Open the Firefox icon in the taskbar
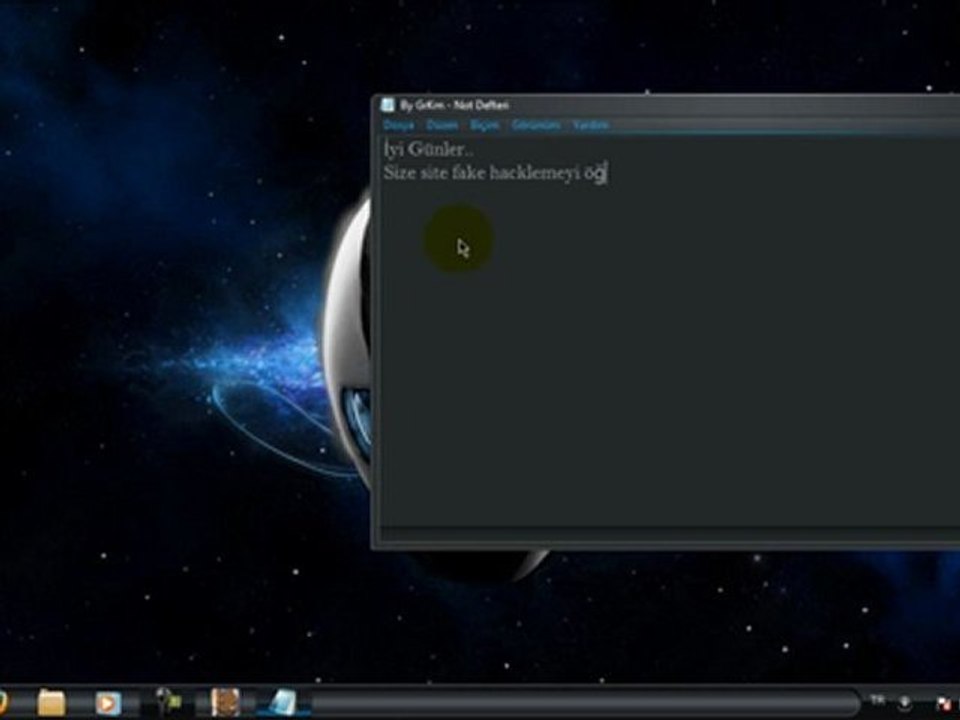Viewport: 960px width, 720px height. 2,703
